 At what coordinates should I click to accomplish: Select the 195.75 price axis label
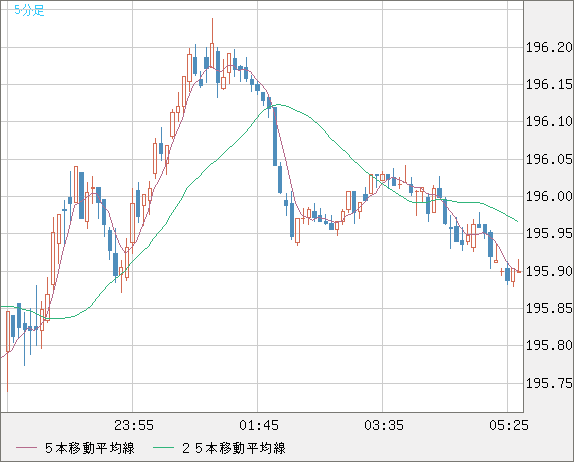549,383
